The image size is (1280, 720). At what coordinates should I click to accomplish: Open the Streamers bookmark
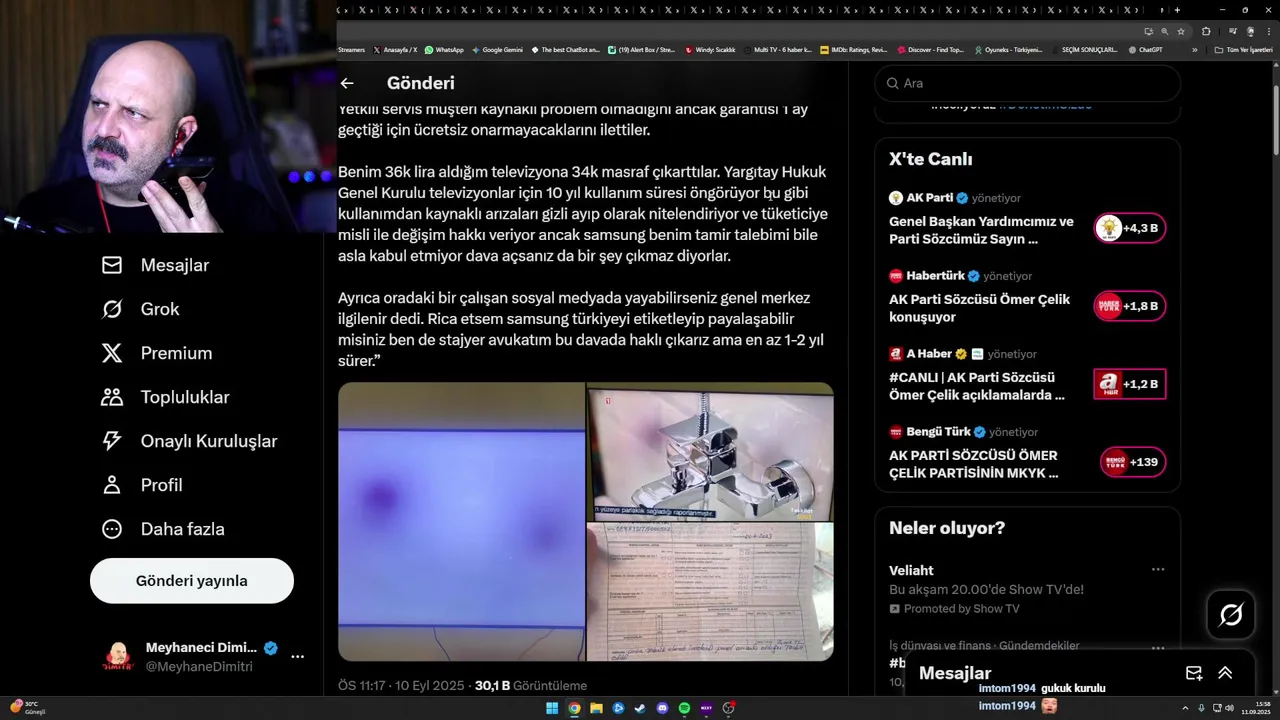352,49
